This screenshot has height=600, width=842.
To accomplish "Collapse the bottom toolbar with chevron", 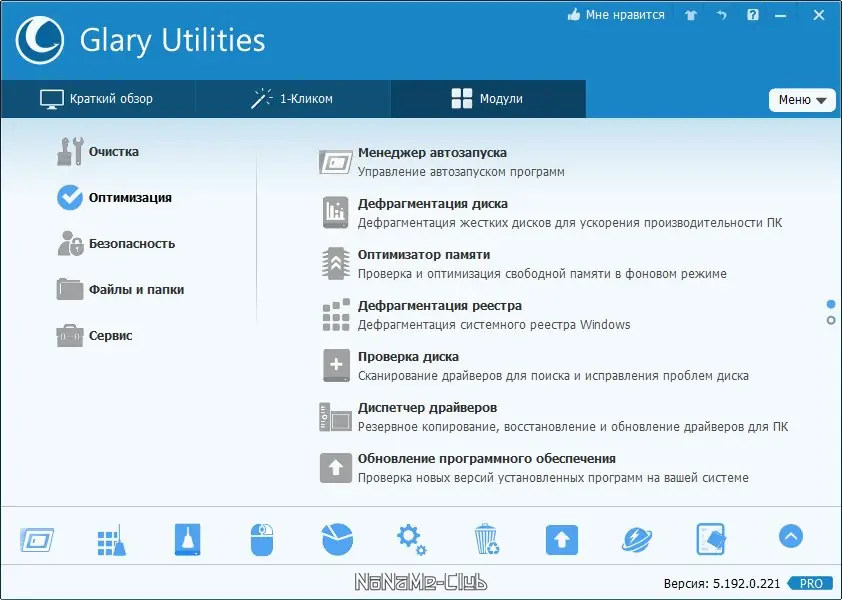I will [790, 536].
